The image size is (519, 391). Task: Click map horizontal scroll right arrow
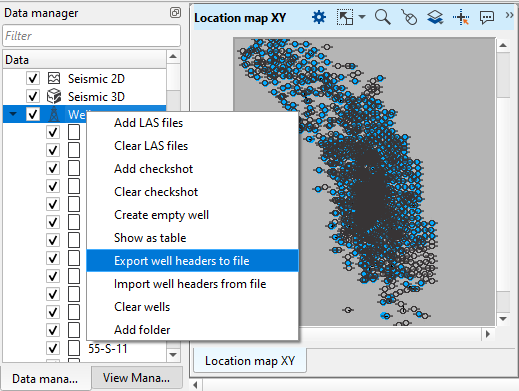point(488,334)
